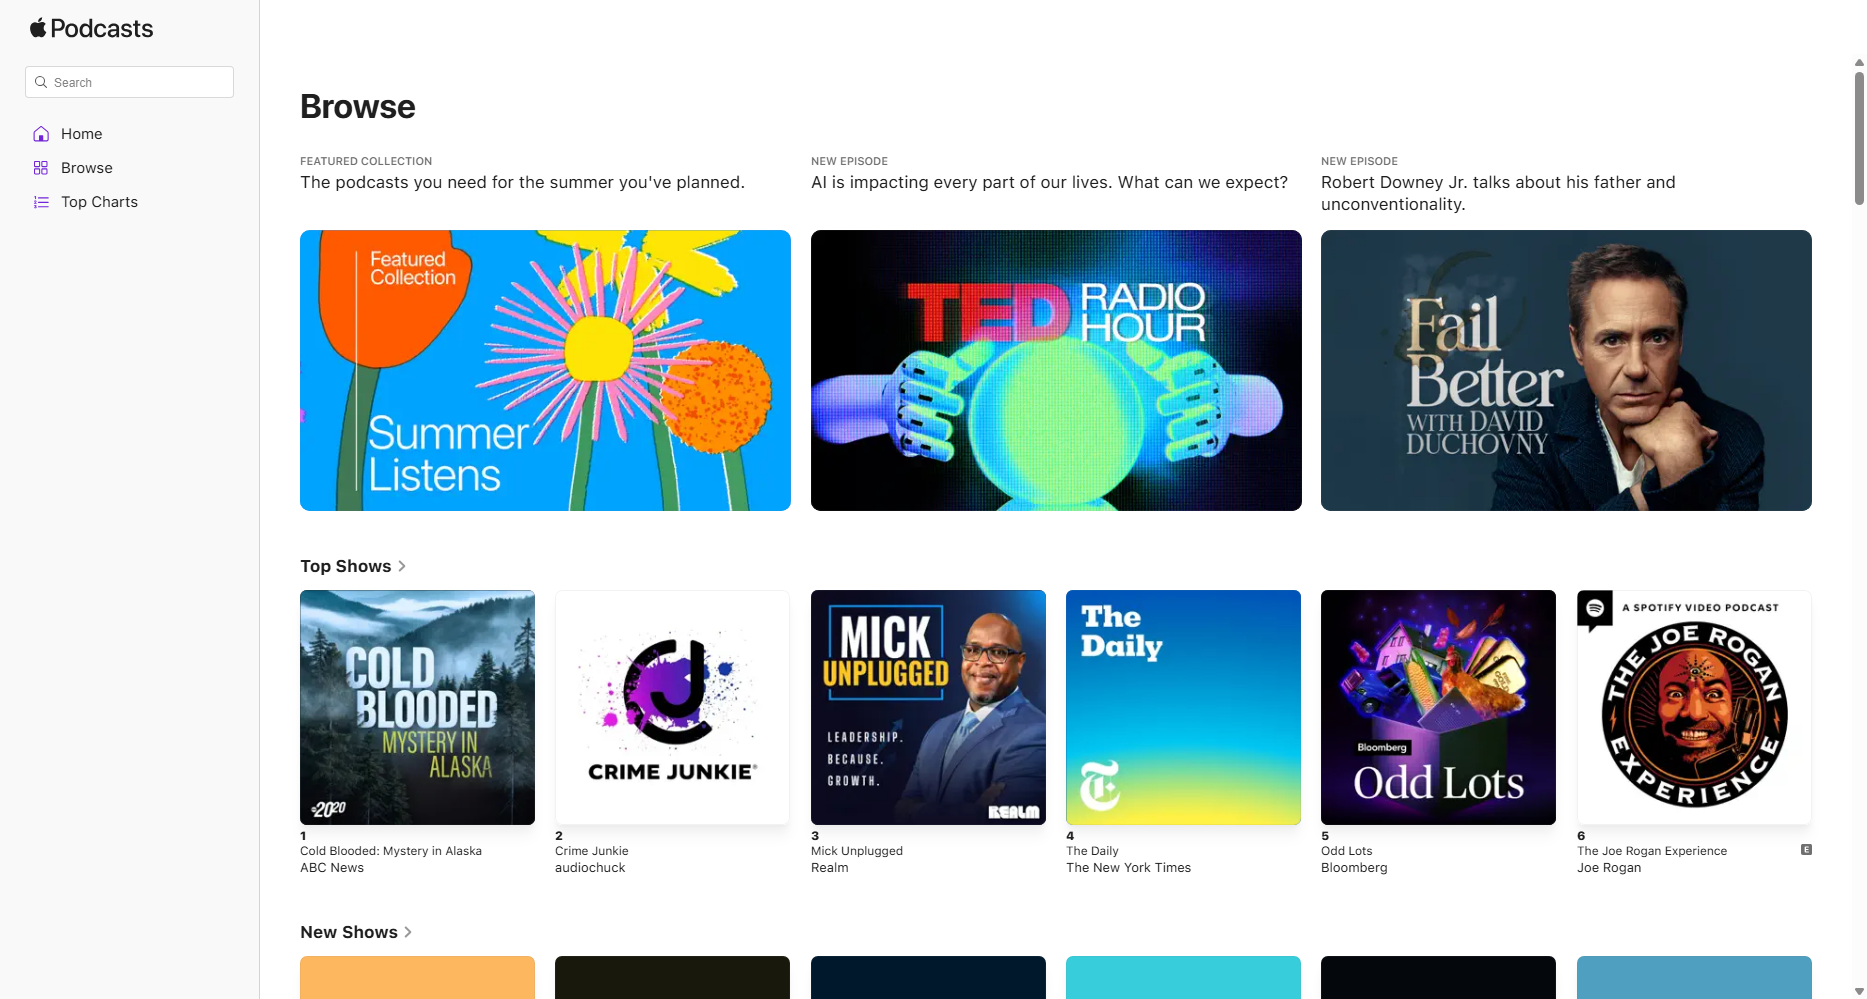The width and height of the screenshot is (1867, 999).
Task: Click the 'Joe Rogan' publisher text
Action: [1609, 868]
